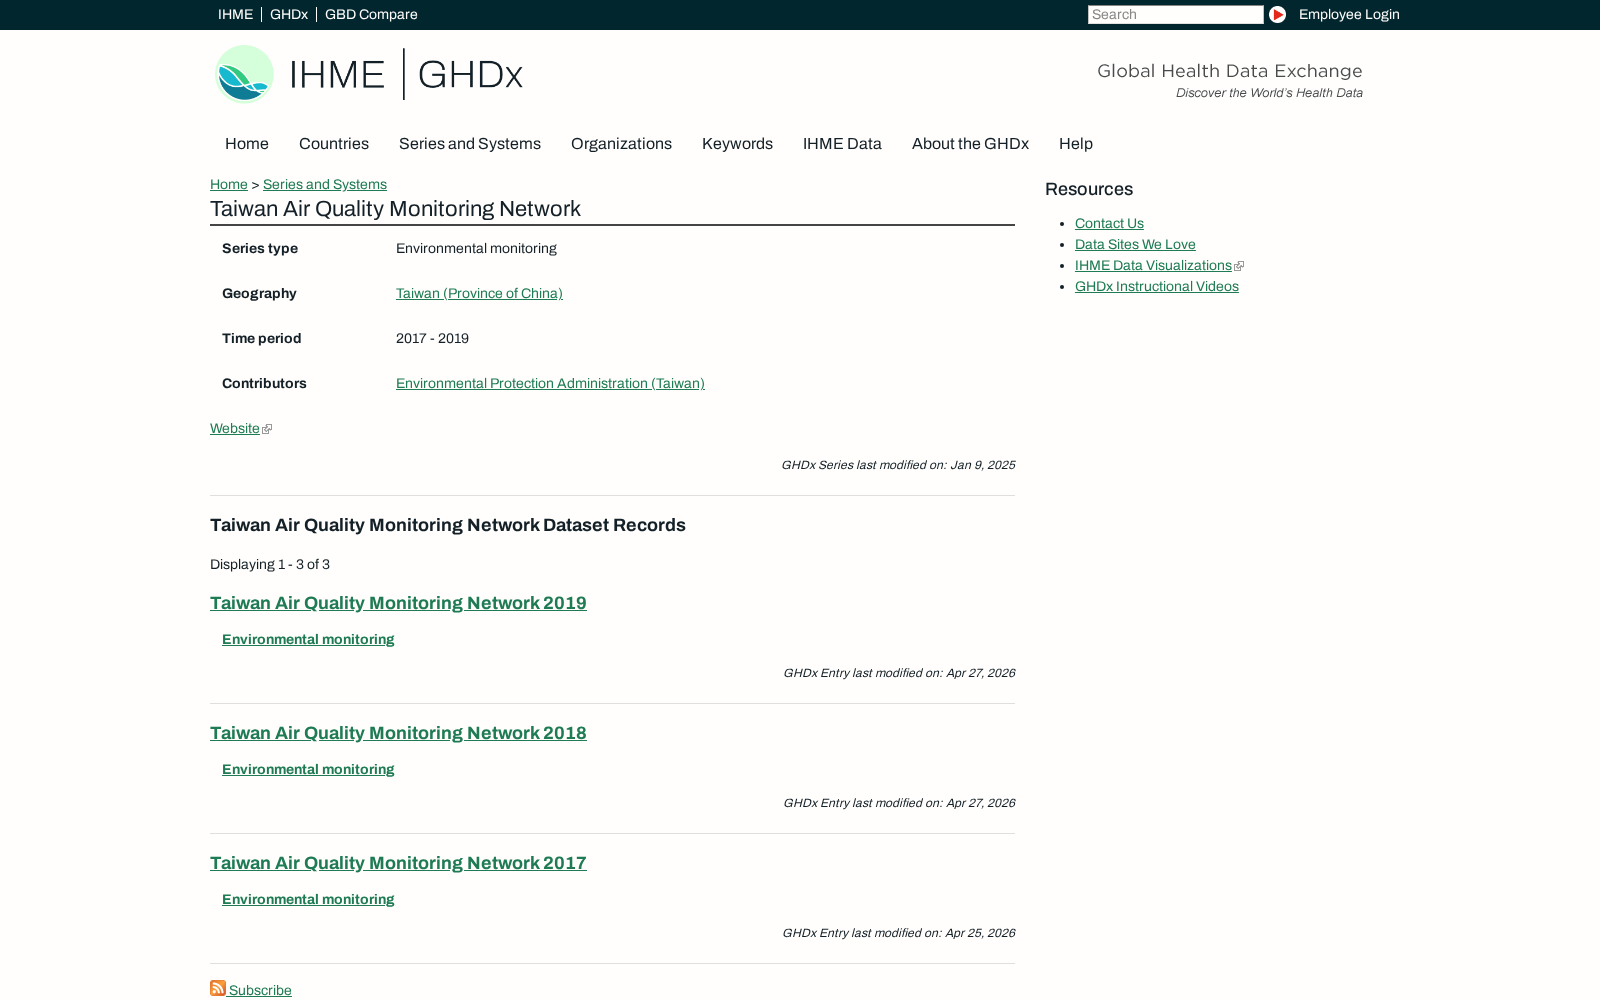Click Environmental monitoring under the 2017 record
Screen dimensions: 1600x1000
308,899
